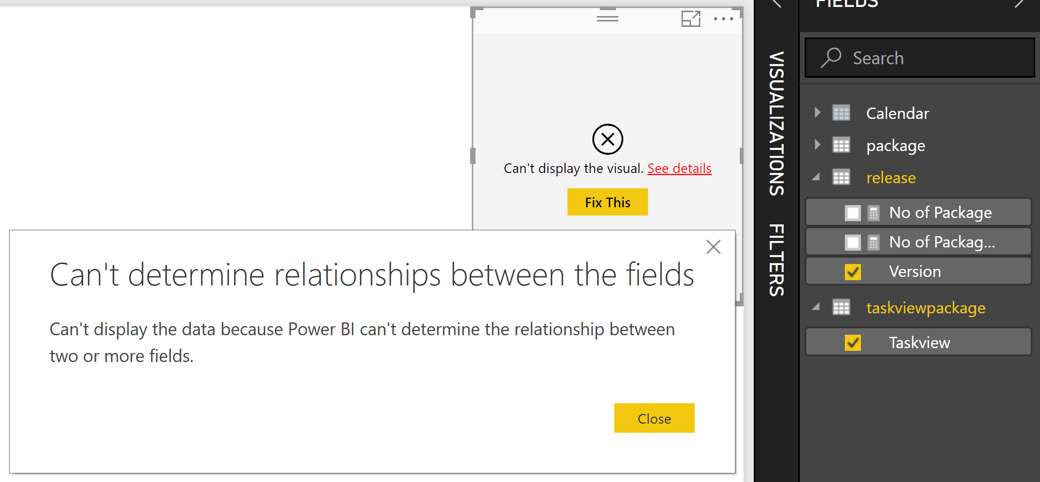Expand the Calendar table

(x=818, y=113)
